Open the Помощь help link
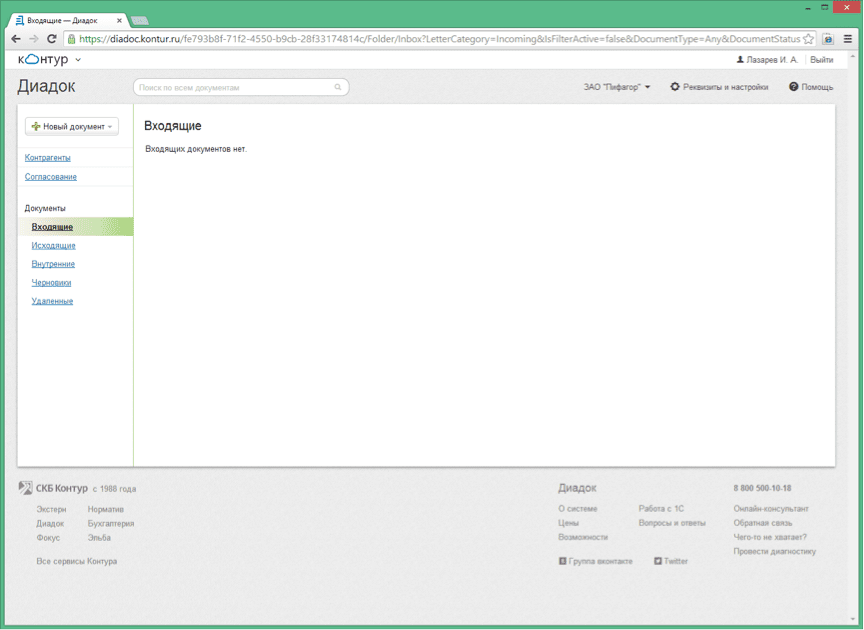864x630 pixels. pyautogui.click(x=811, y=87)
